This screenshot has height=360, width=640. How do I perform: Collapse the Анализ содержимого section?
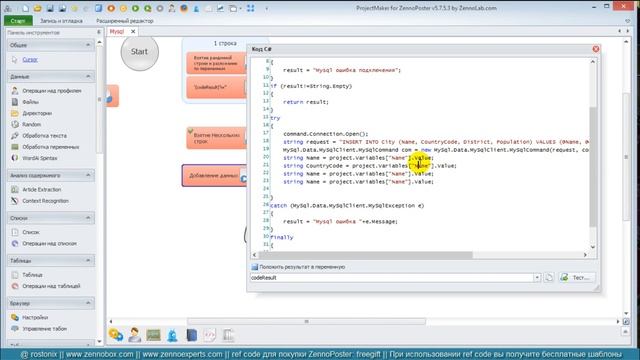88,175
